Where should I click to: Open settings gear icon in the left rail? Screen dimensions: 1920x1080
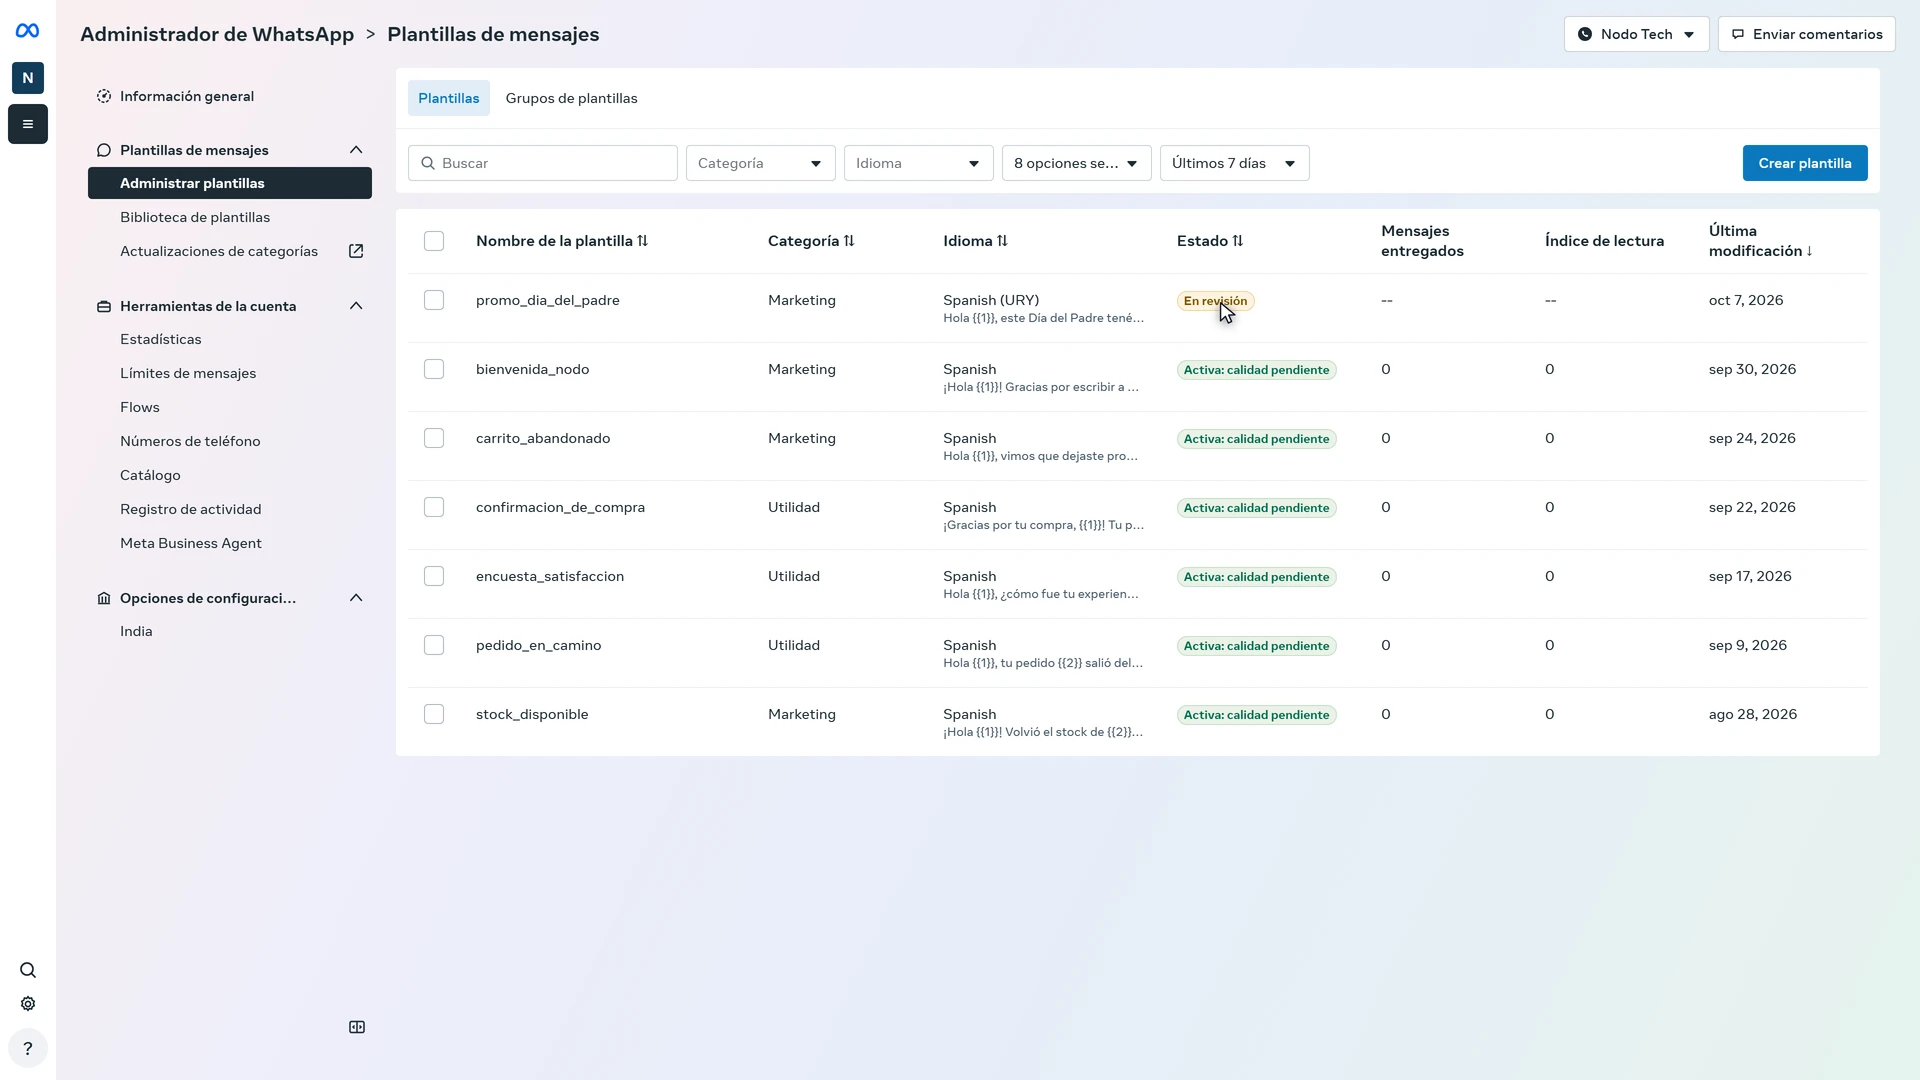tap(28, 1004)
